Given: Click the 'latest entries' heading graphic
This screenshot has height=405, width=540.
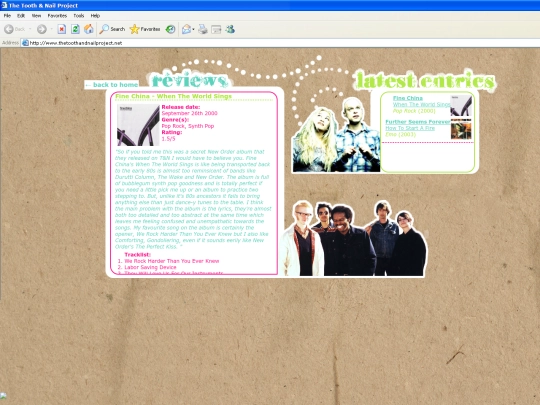Looking at the screenshot, I should (425, 81).
